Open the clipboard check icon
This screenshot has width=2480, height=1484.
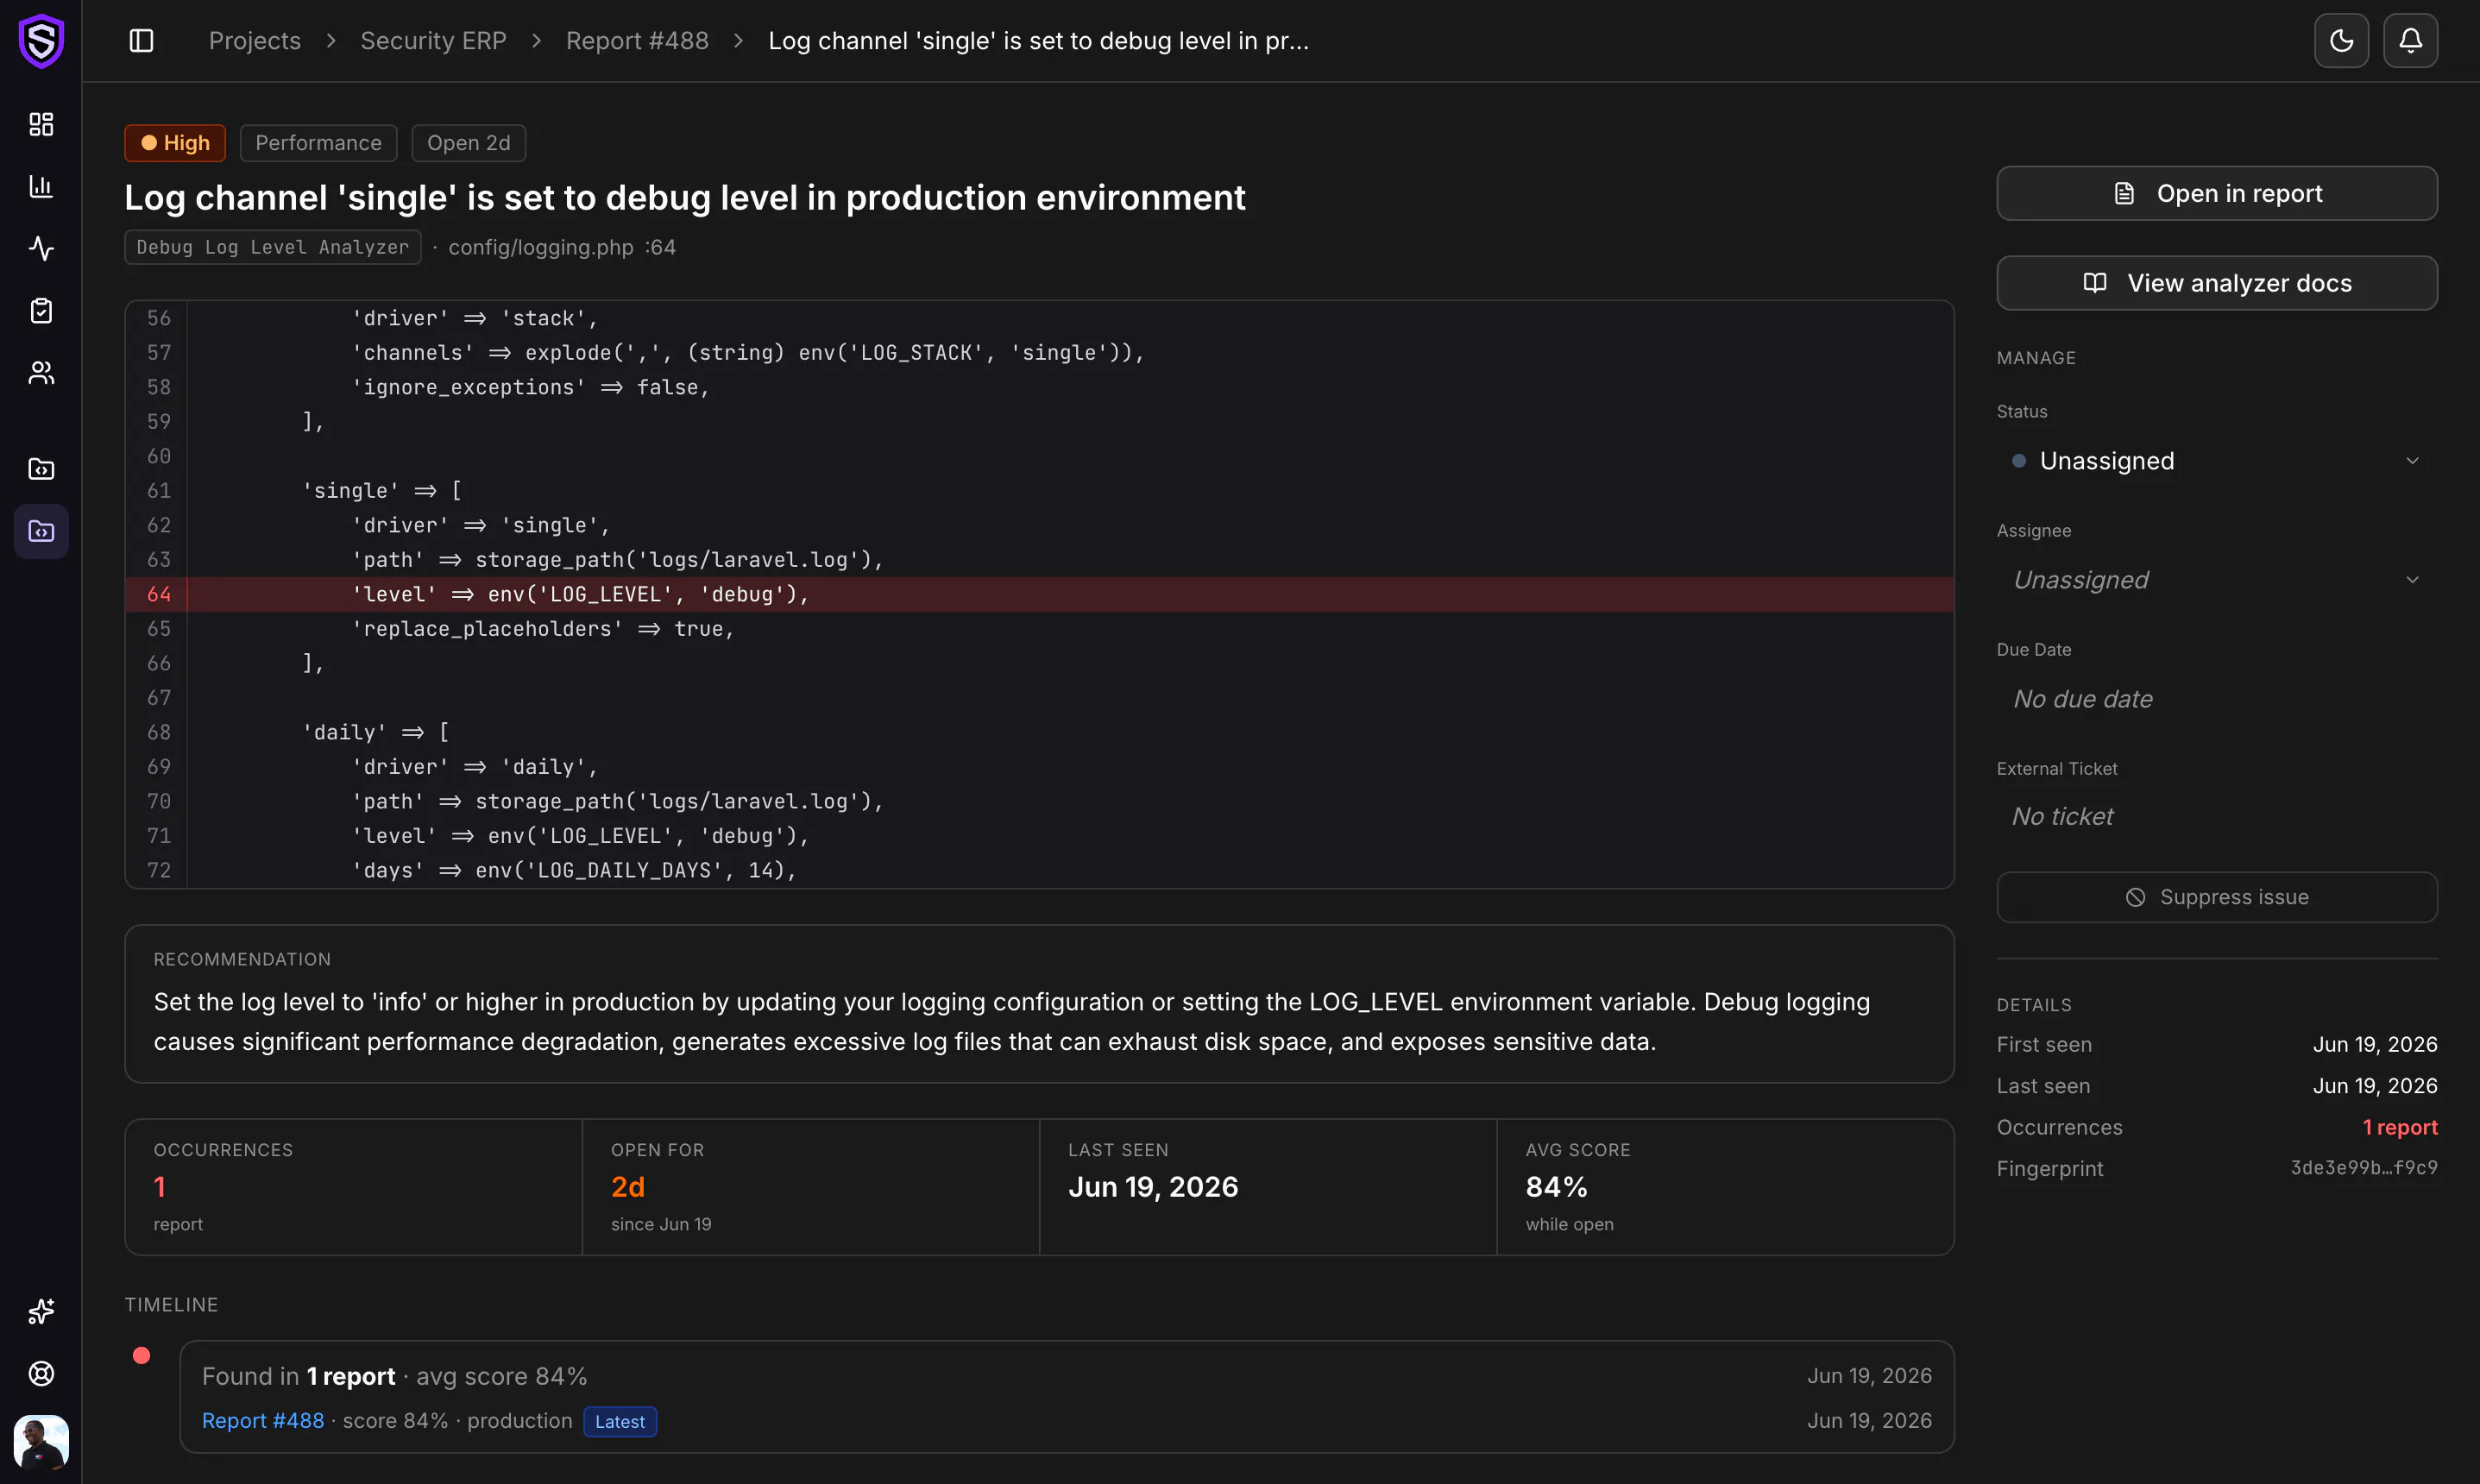[41, 310]
